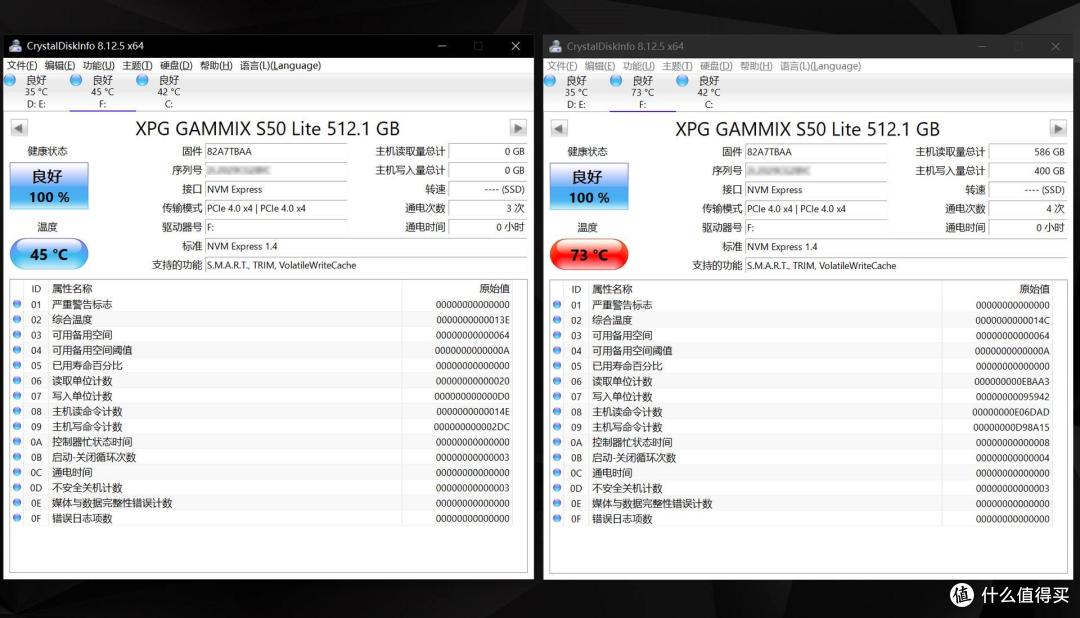The width and height of the screenshot is (1080, 618).
Task: Click drive title XPG GAMMIX S50 Lite in left window
Action: click(x=267, y=129)
